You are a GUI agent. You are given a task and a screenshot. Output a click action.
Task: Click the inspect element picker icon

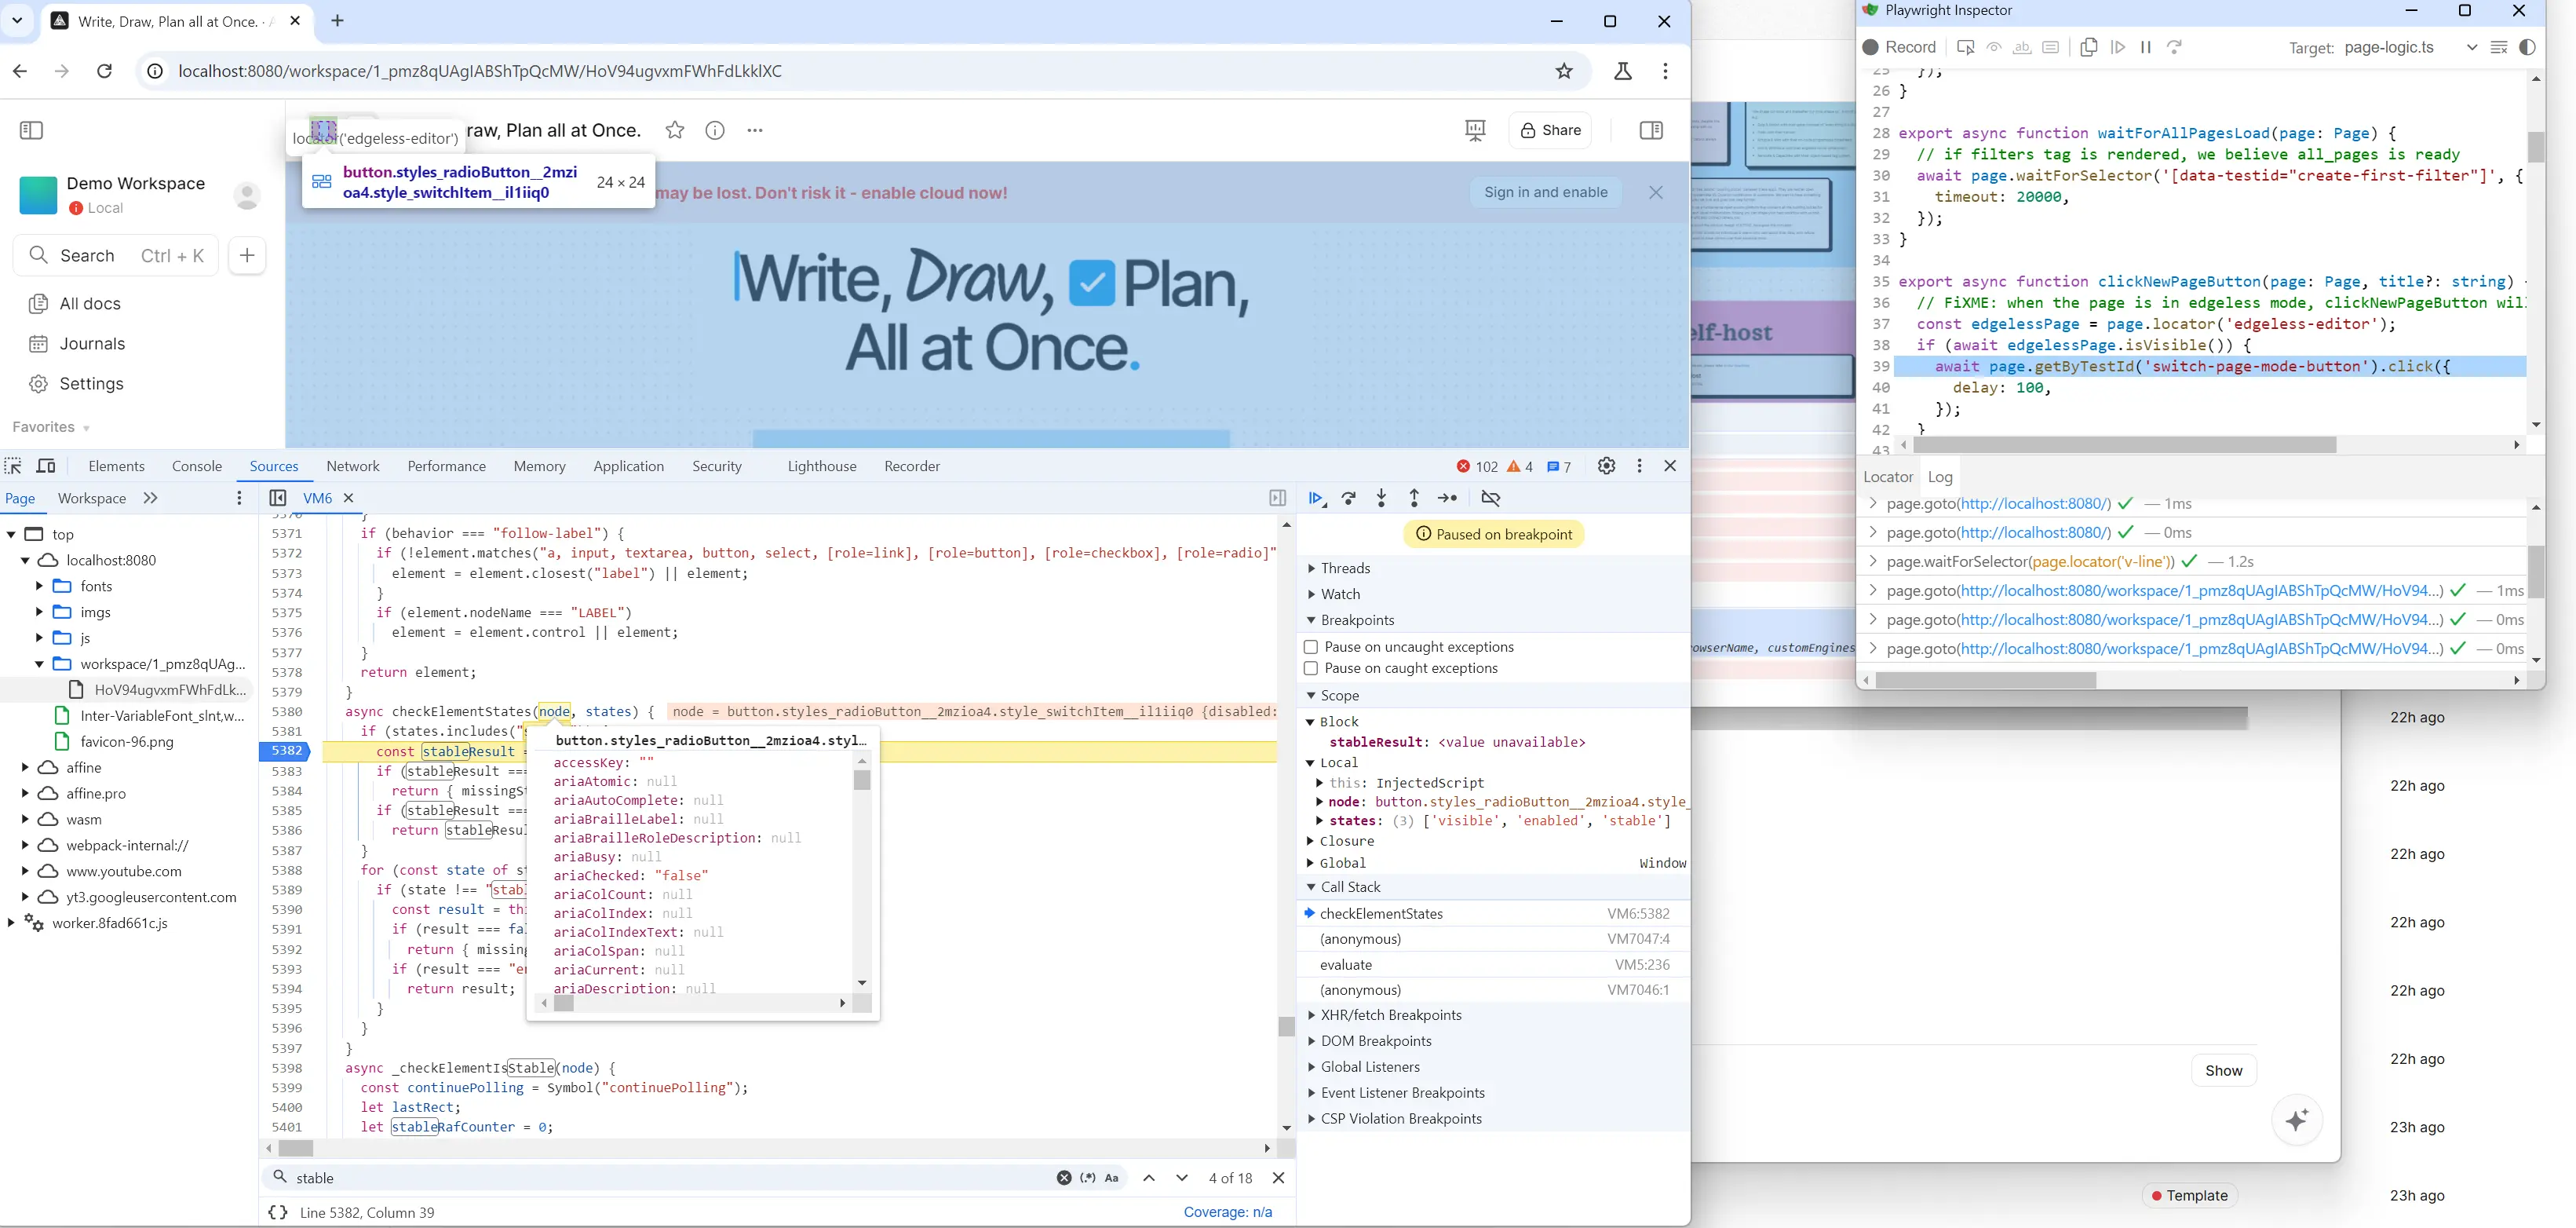pyautogui.click(x=13, y=466)
